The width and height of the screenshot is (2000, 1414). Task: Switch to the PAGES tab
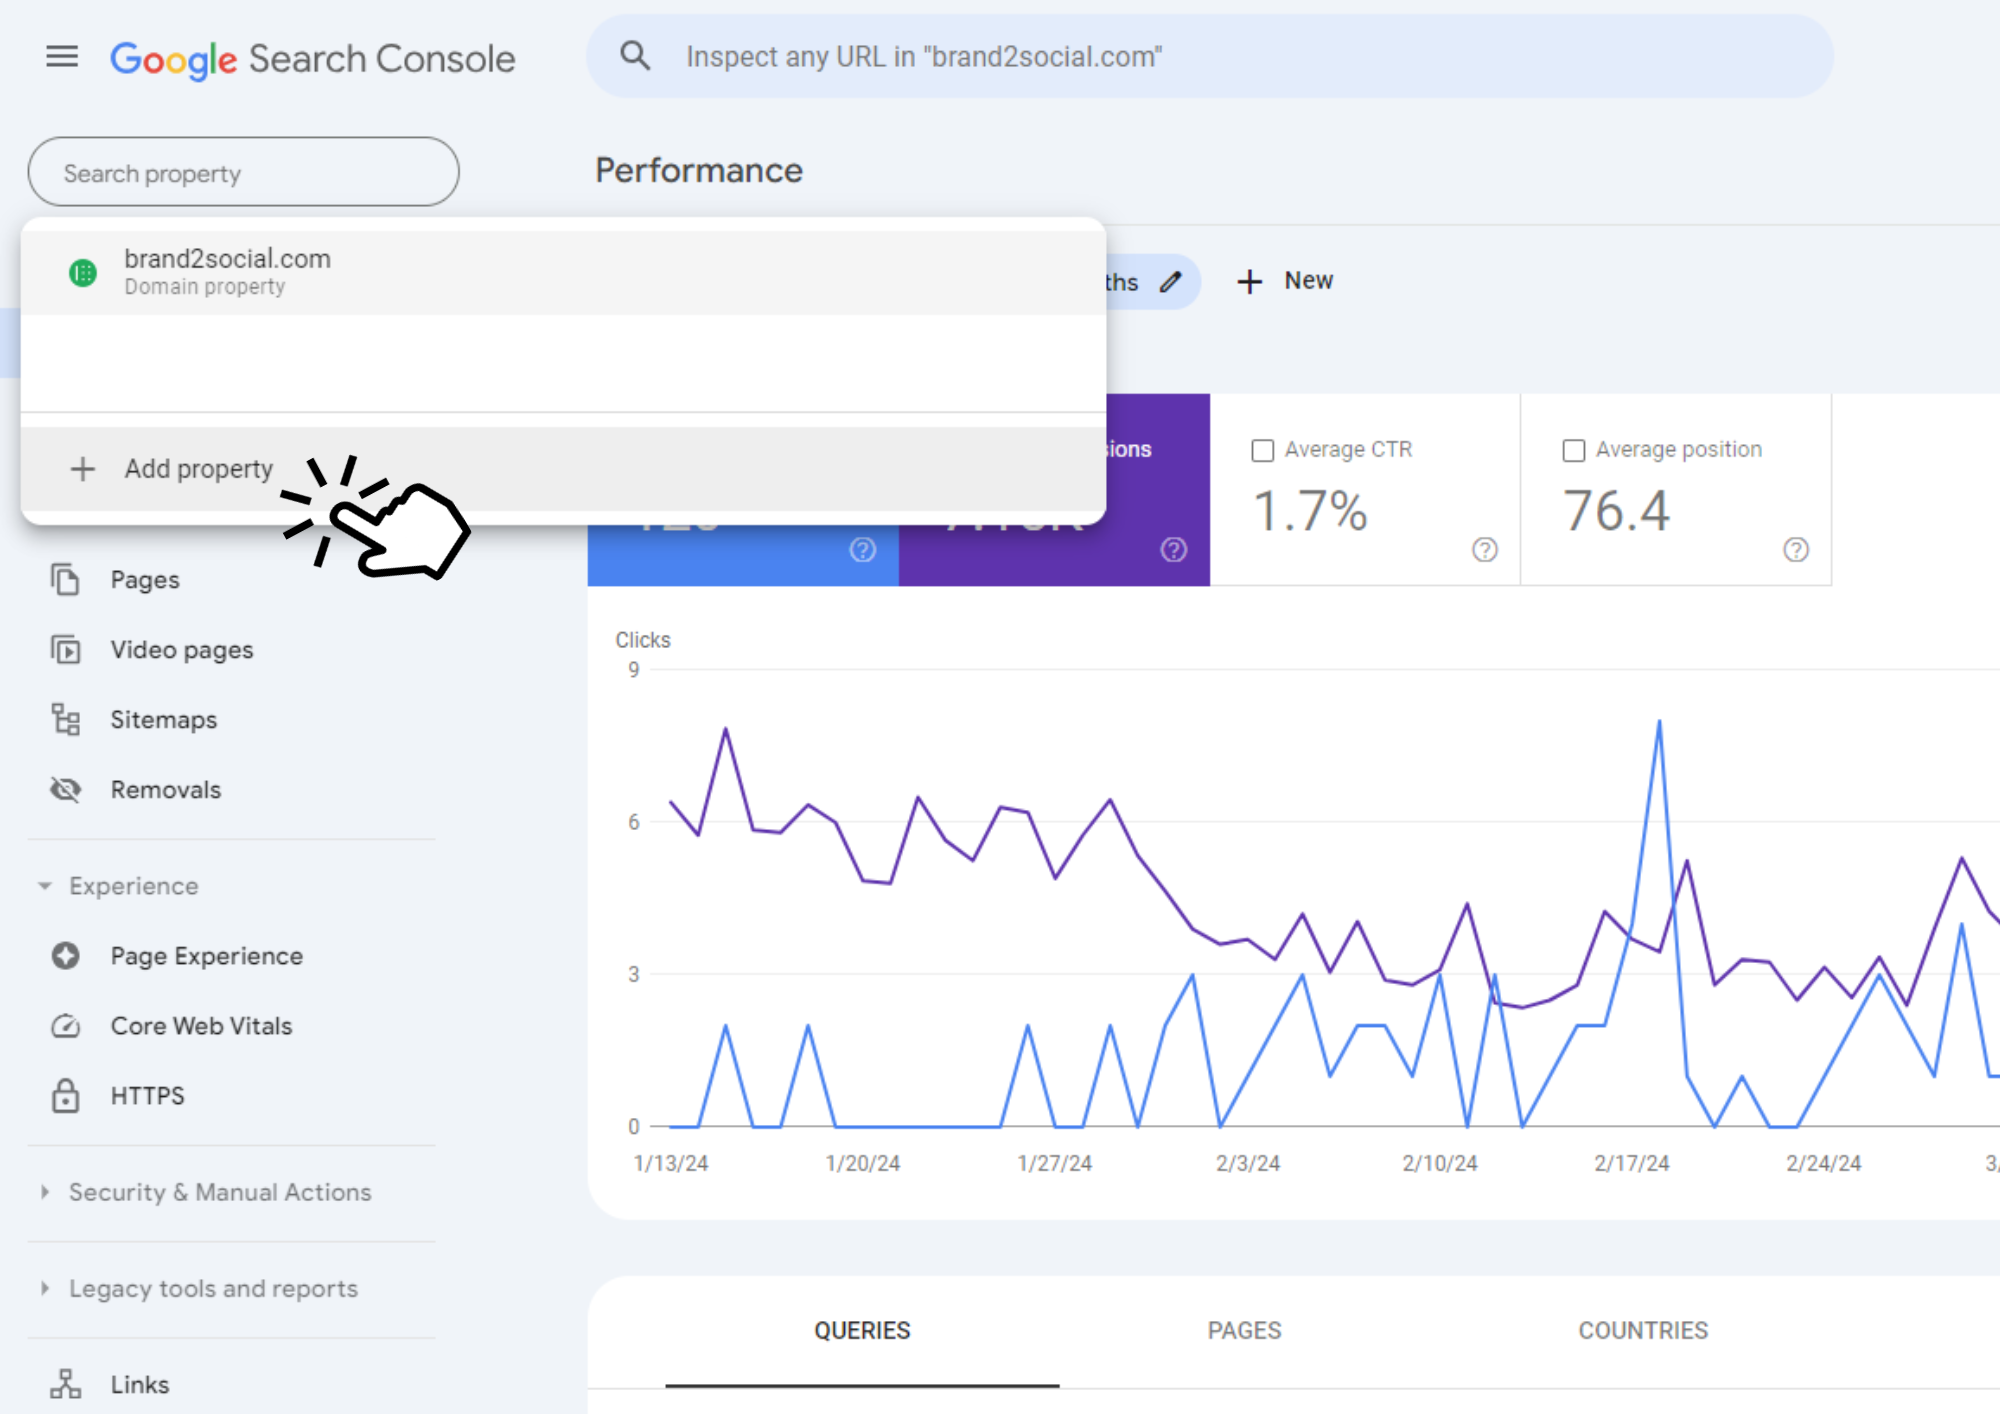1244,1331
